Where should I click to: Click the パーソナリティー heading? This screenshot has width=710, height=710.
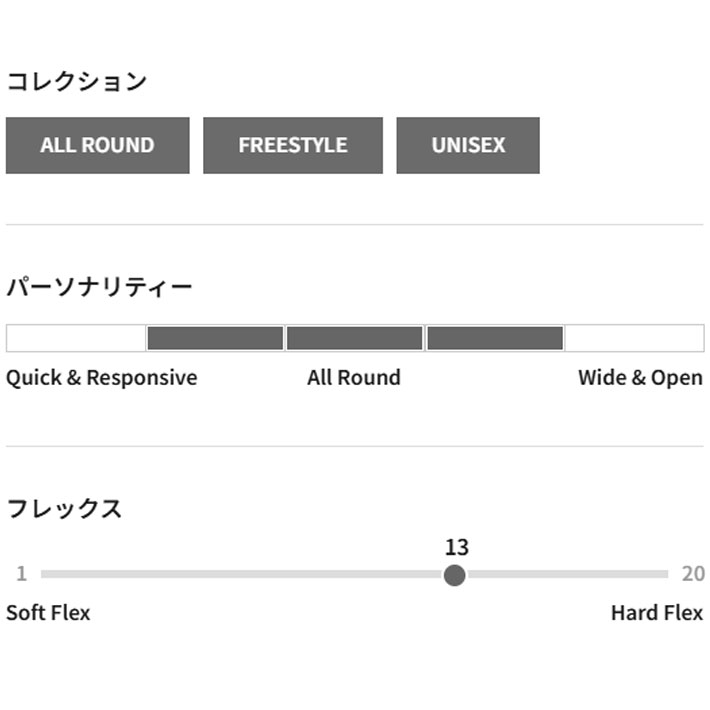[x=100, y=288]
